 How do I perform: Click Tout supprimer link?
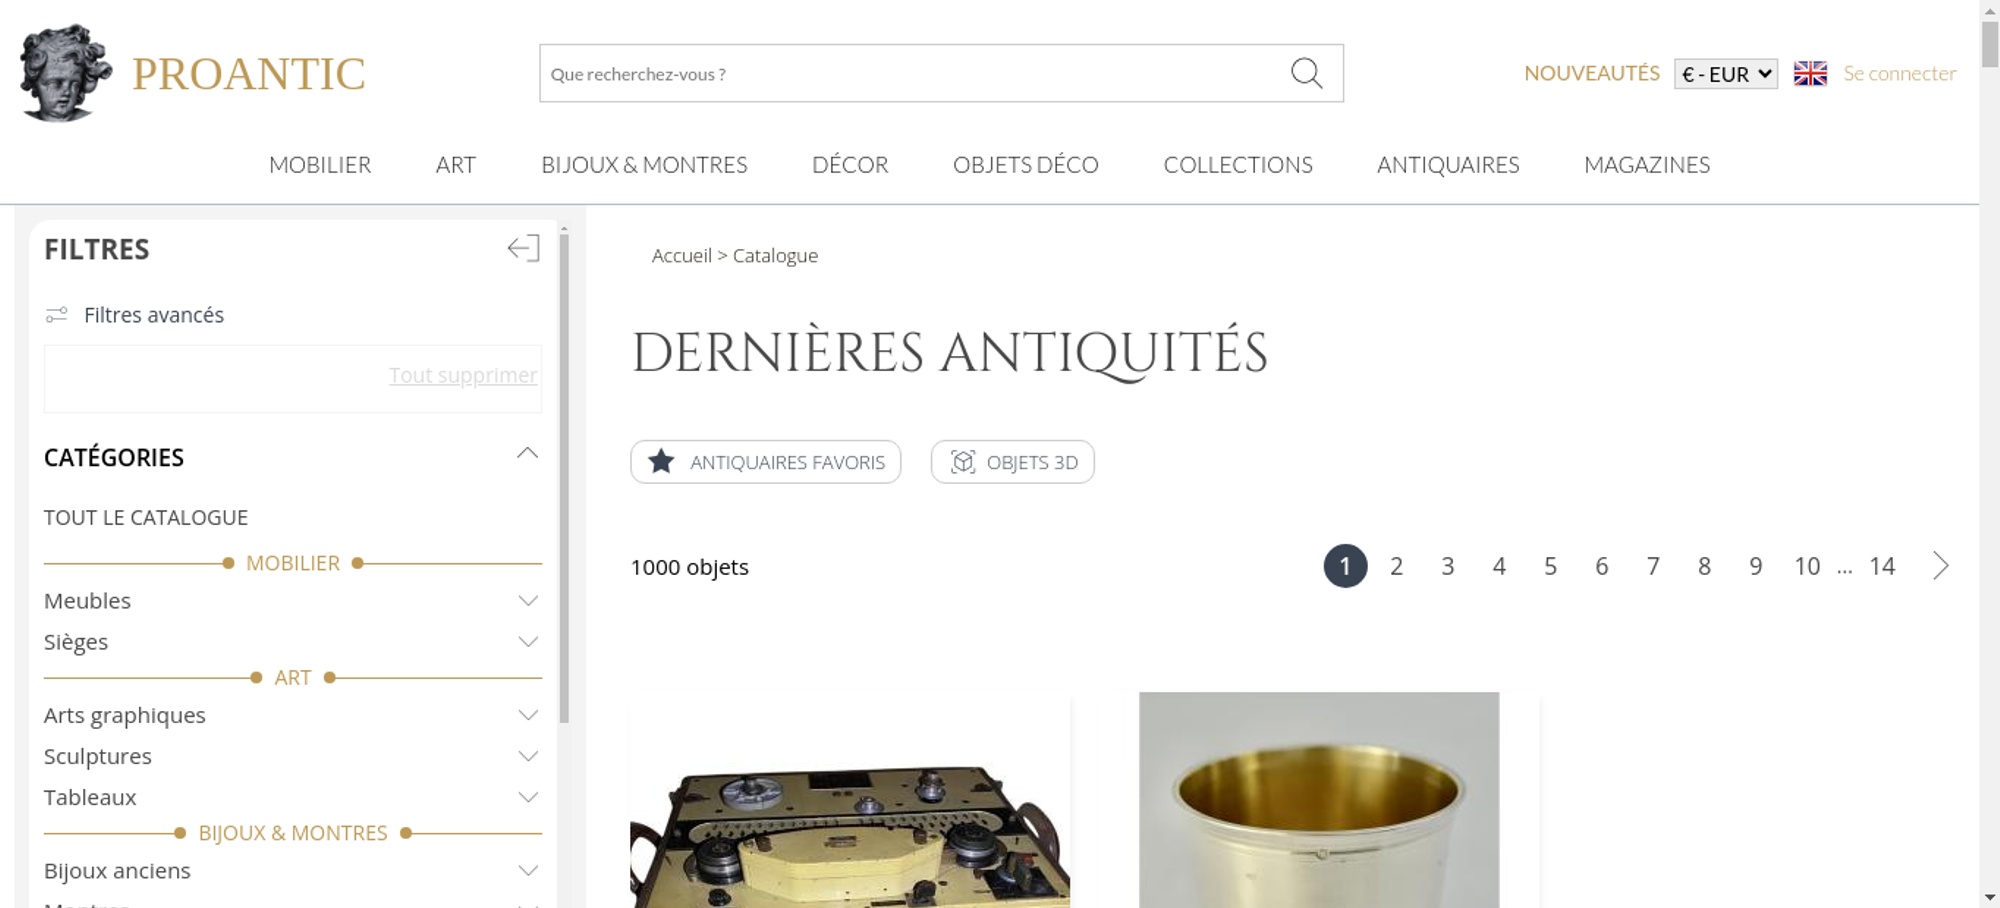tap(463, 375)
